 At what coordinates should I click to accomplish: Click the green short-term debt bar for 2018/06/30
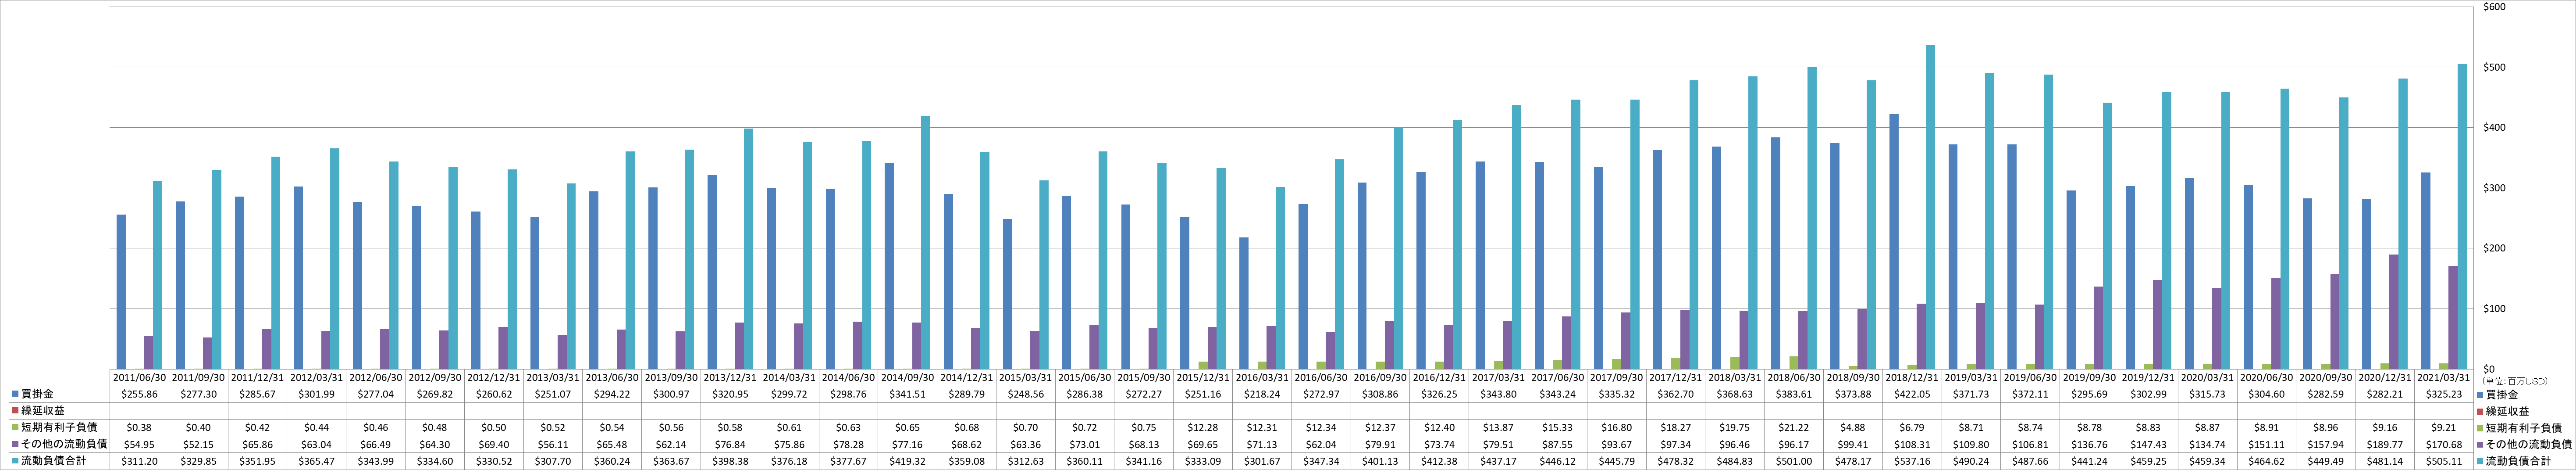click(1794, 363)
